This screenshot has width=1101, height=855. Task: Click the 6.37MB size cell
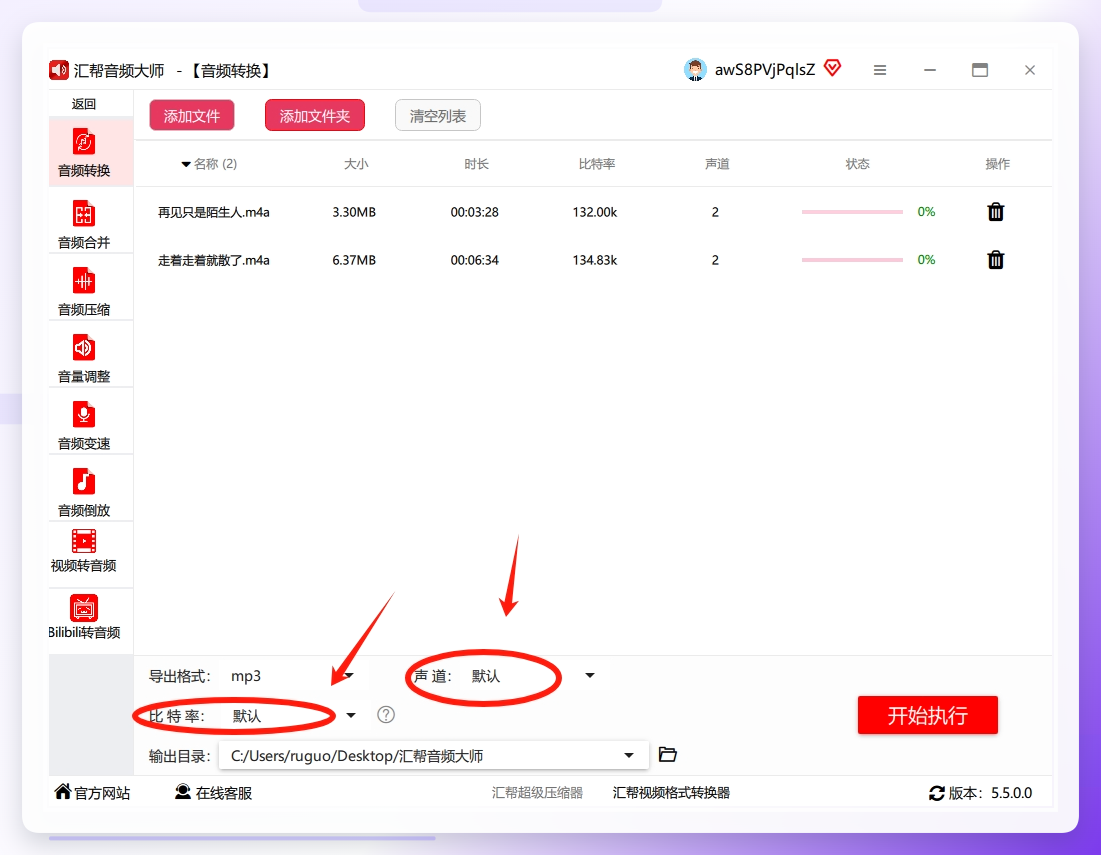pyautogui.click(x=354, y=260)
